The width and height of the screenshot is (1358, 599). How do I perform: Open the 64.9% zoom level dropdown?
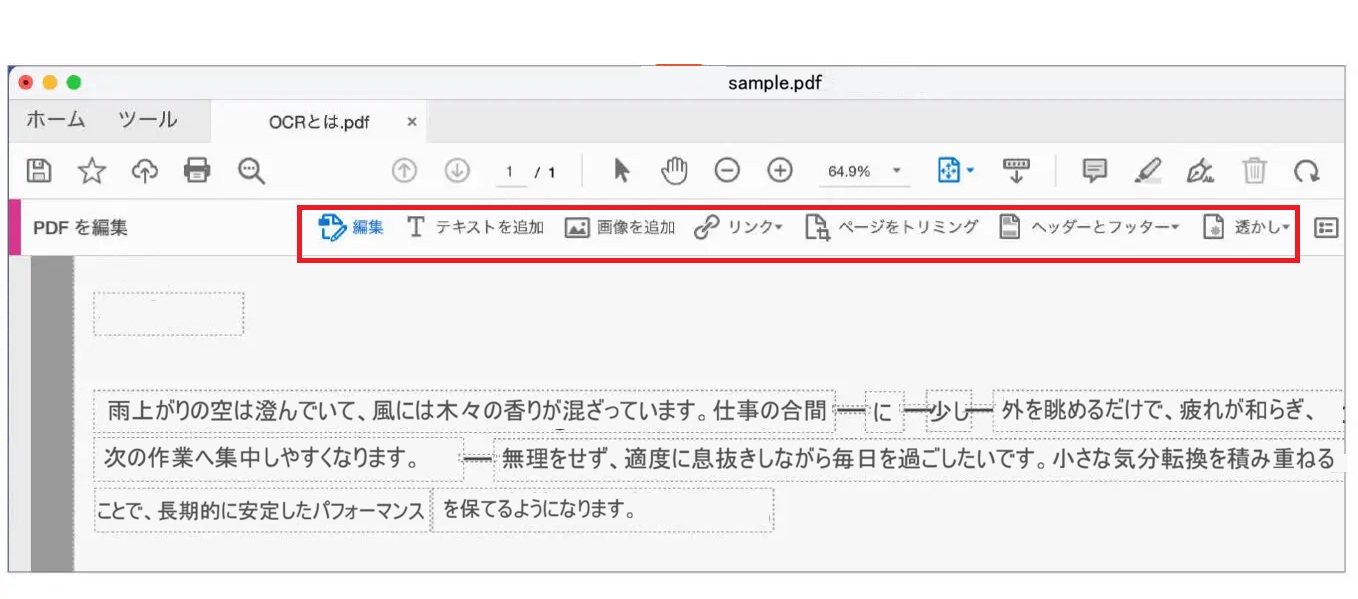pyautogui.click(x=863, y=171)
